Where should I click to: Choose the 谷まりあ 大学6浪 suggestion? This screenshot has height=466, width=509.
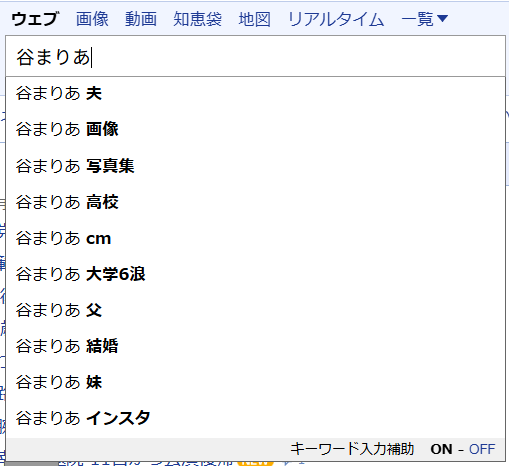point(255,274)
